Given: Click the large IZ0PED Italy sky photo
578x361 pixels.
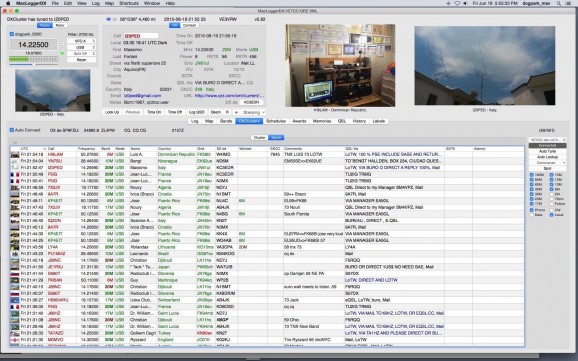Looking at the screenshot, I should (484, 66).
